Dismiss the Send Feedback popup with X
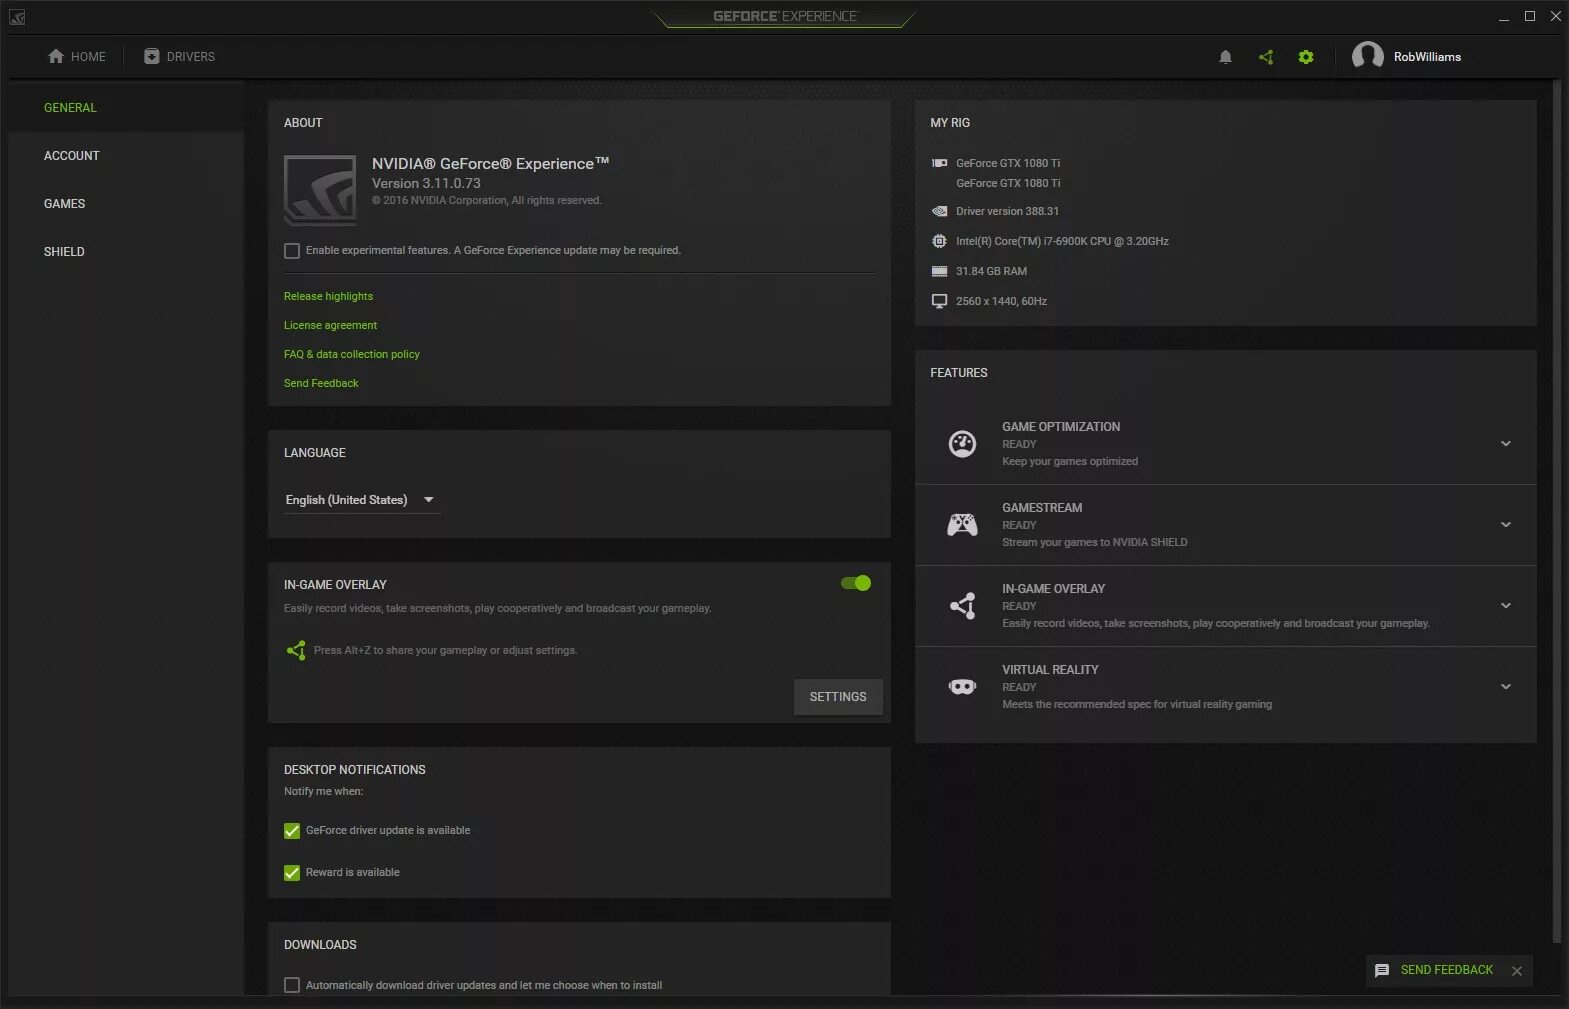Viewport: 1569px width, 1009px height. point(1517,971)
